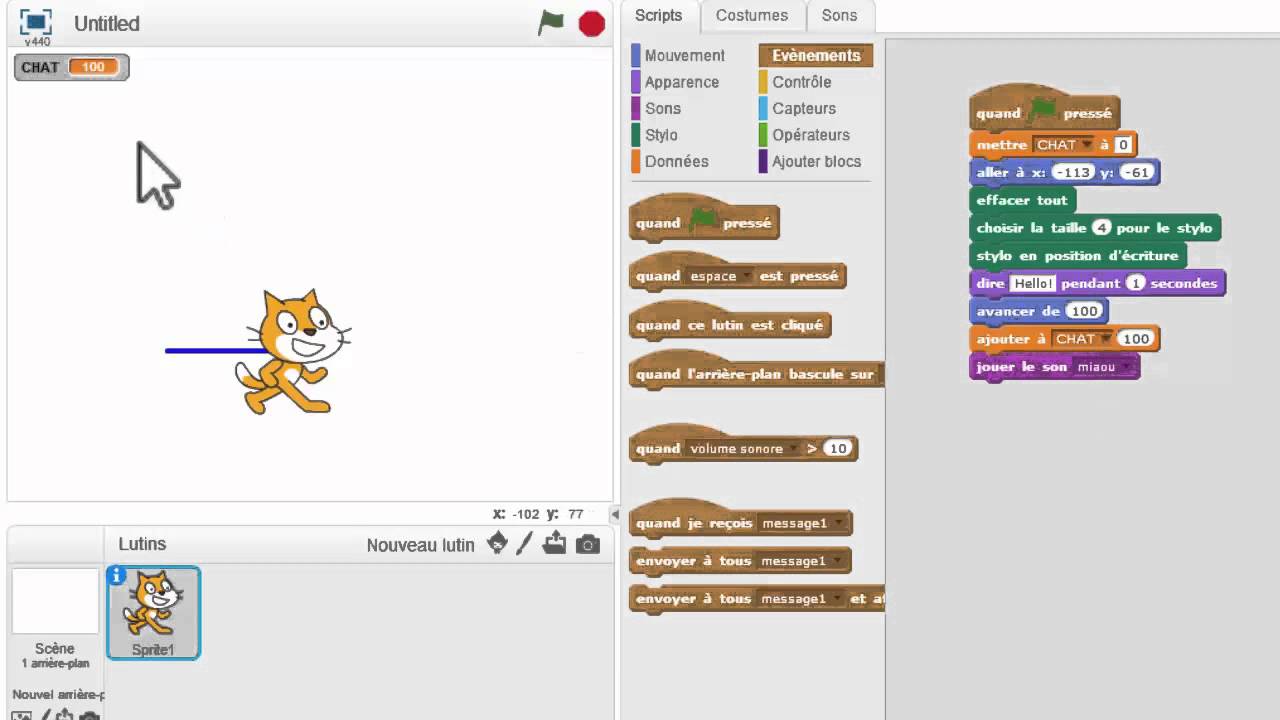Click Hello! text field in dire block
This screenshot has width=1280, height=720.
1033,284
